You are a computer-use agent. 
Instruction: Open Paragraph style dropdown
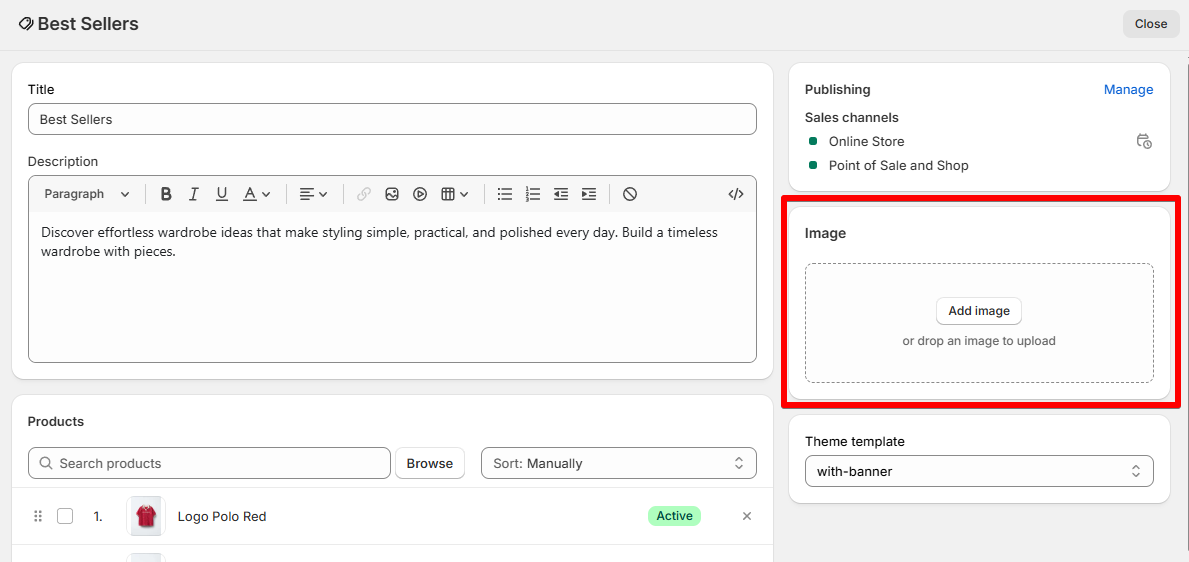(x=86, y=194)
